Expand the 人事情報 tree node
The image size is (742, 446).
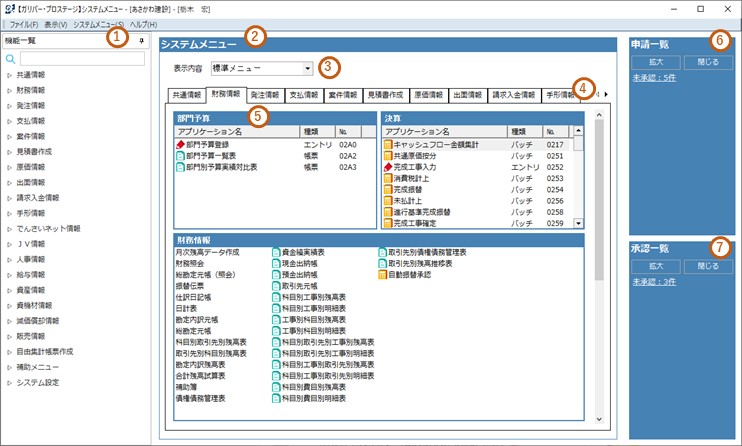pyautogui.click(x=9, y=257)
